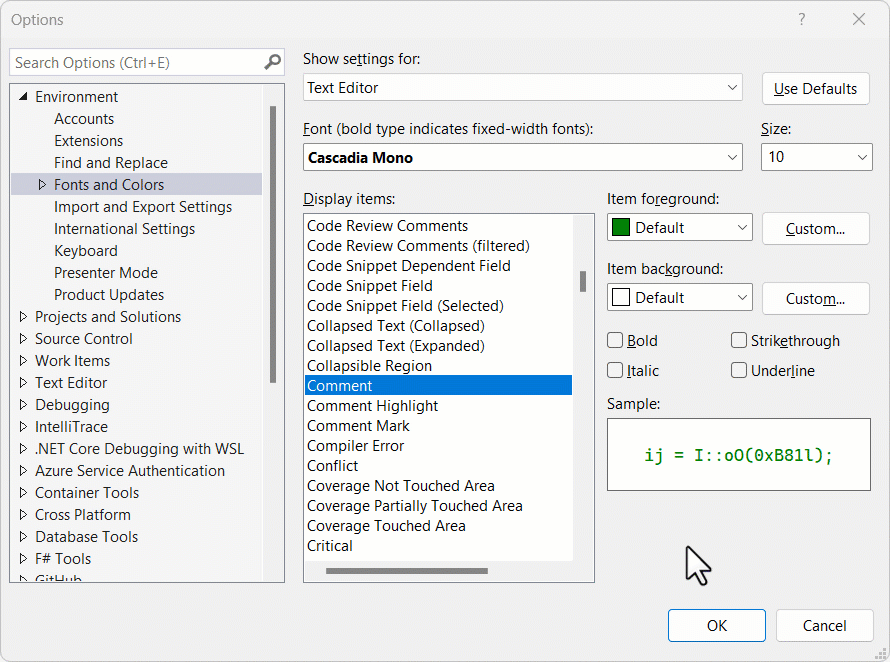Enable Bold formatting for Comment

(614, 340)
